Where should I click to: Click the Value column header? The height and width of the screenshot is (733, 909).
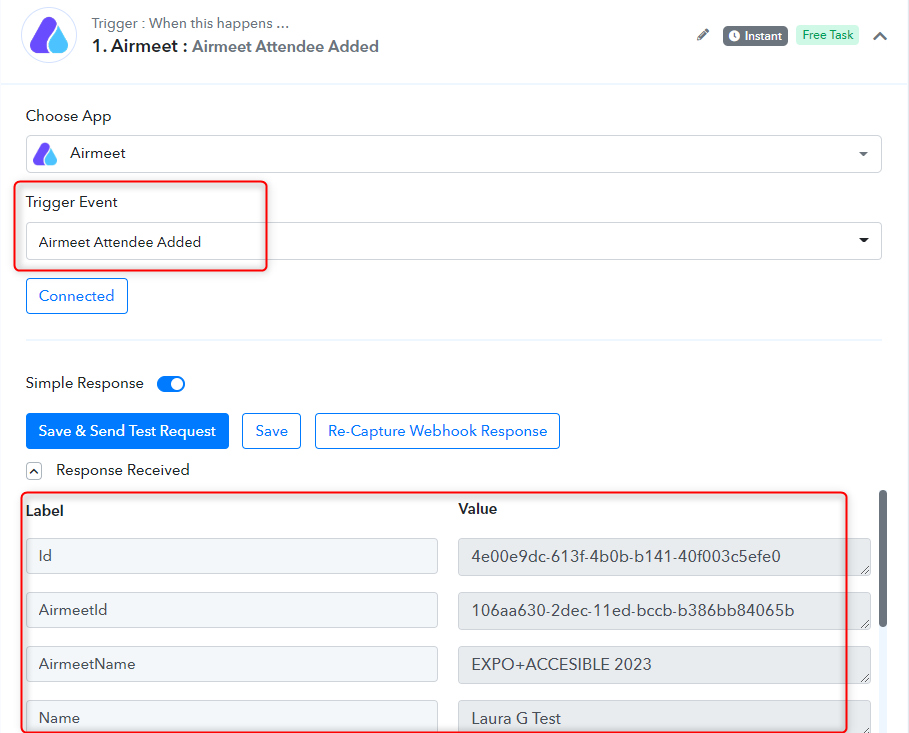coord(478,509)
